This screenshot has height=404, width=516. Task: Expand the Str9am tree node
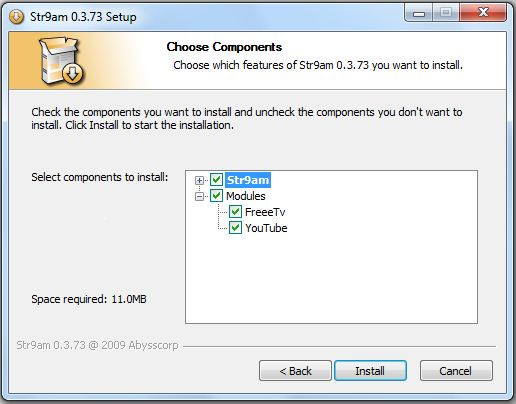[199, 180]
